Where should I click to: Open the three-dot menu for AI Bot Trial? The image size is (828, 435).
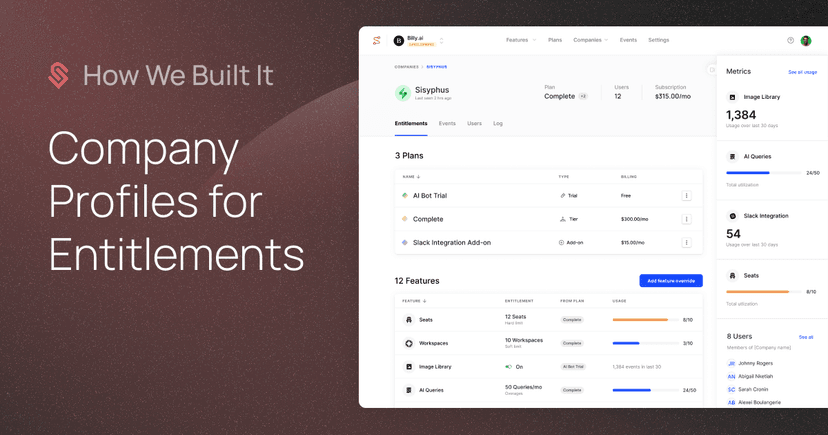686,196
